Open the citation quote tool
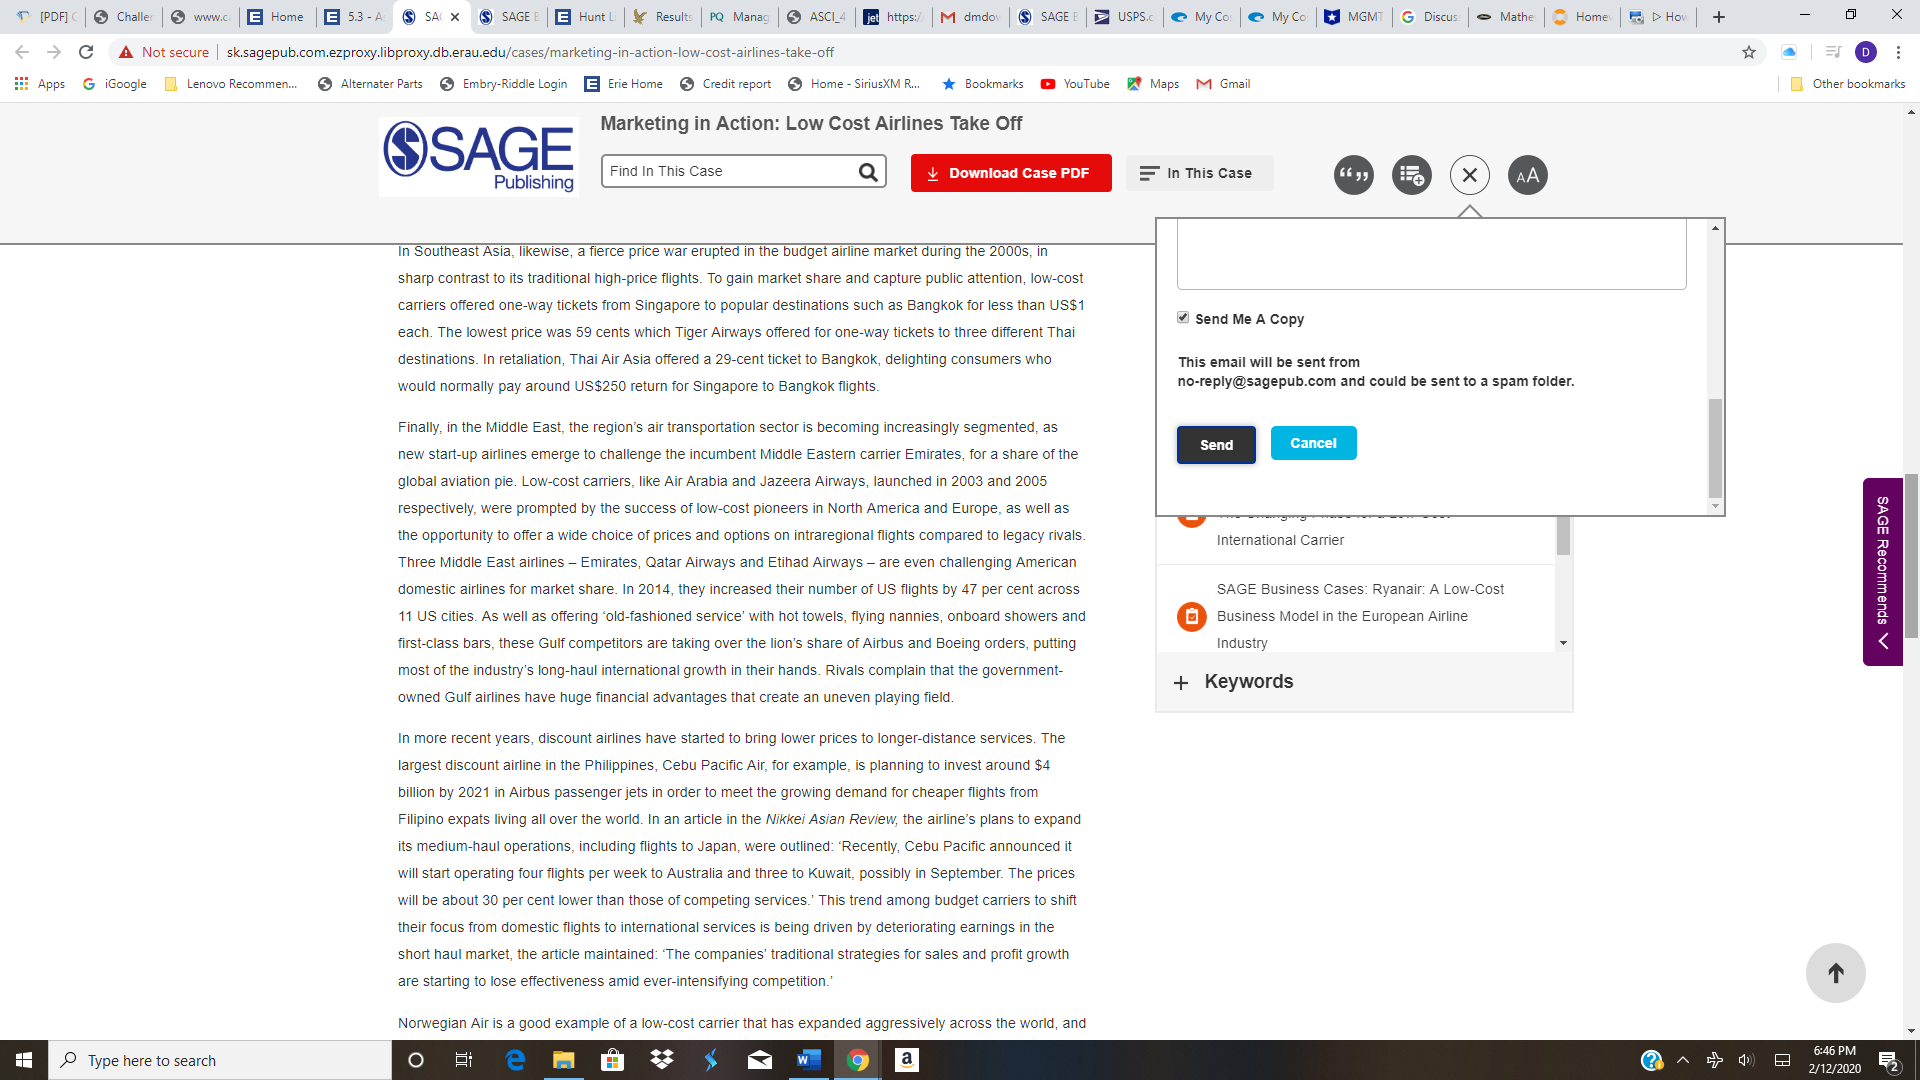 1353,175
